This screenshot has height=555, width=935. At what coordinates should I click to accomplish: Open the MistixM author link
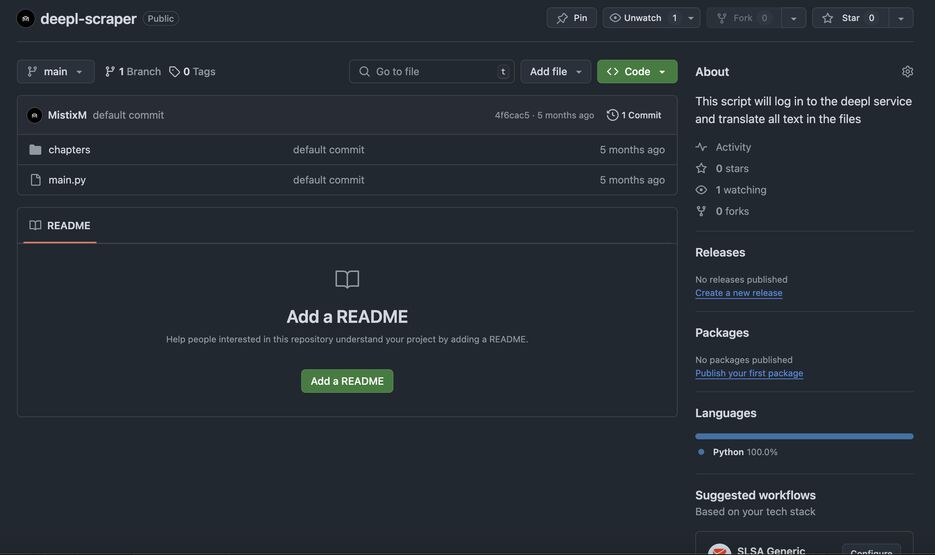point(67,115)
